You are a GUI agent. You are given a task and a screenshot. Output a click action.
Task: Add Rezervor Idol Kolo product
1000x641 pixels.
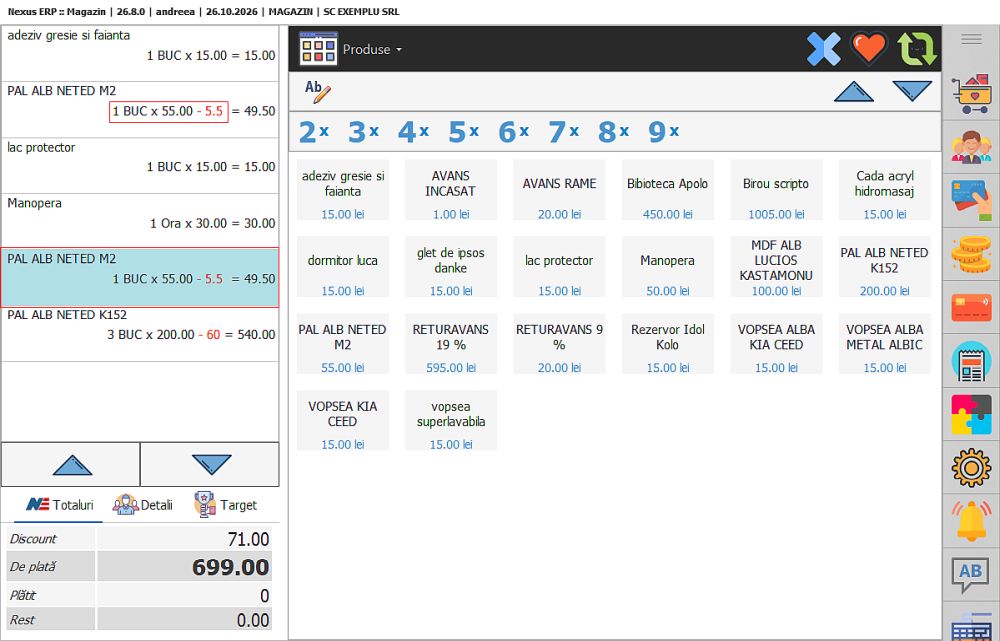pyautogui.click(x=668, y=344)
